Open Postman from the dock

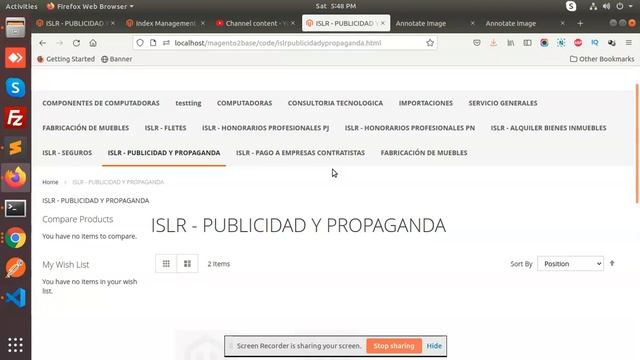coord(16,268)
